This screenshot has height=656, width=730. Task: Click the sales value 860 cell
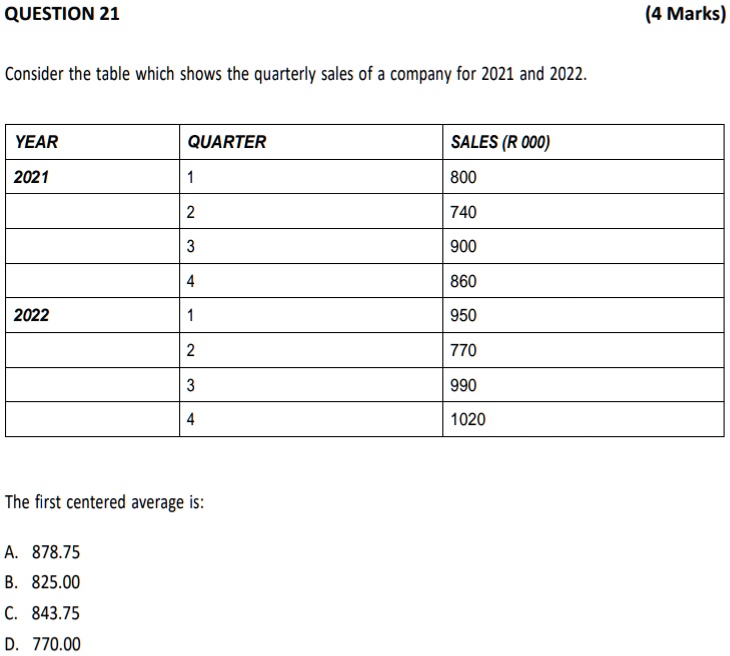pos(583,281)
